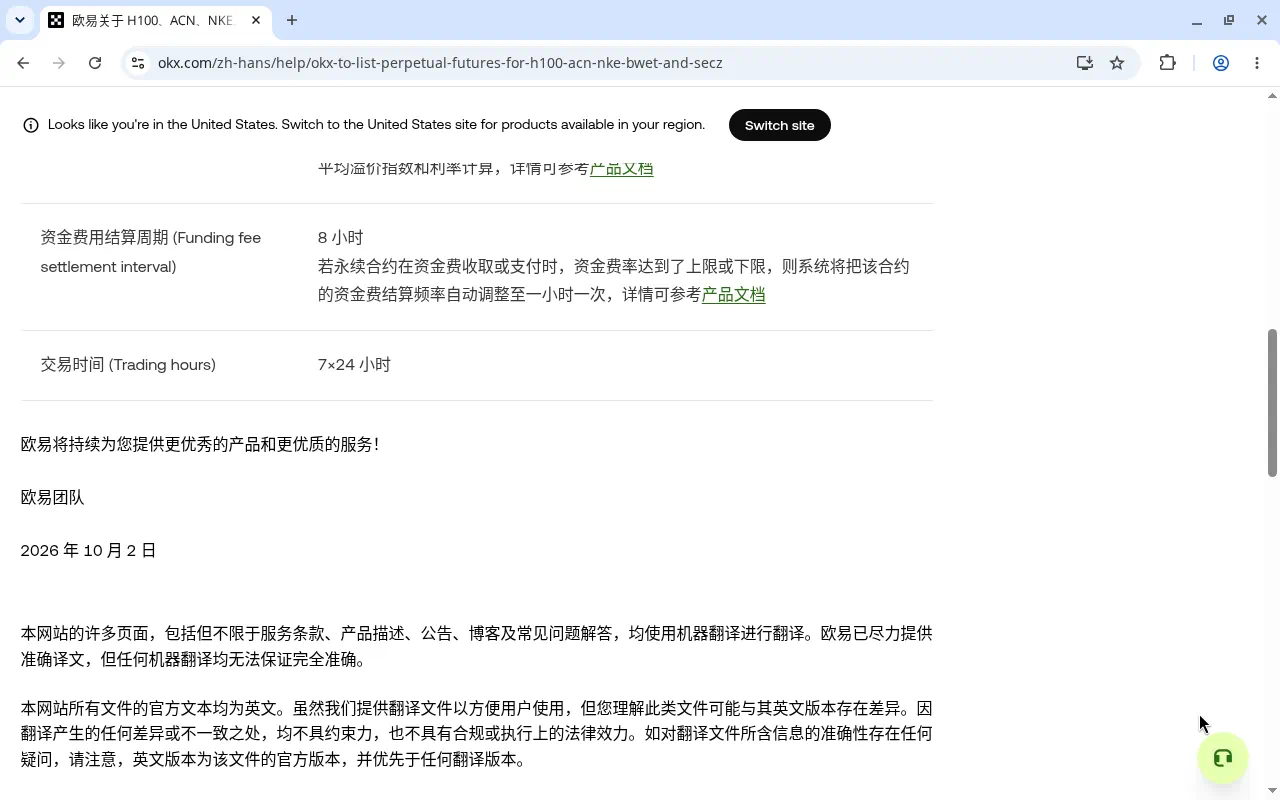Go forward to next page
The height and width of the screenshot is (800, 1280).
point(59,63)
